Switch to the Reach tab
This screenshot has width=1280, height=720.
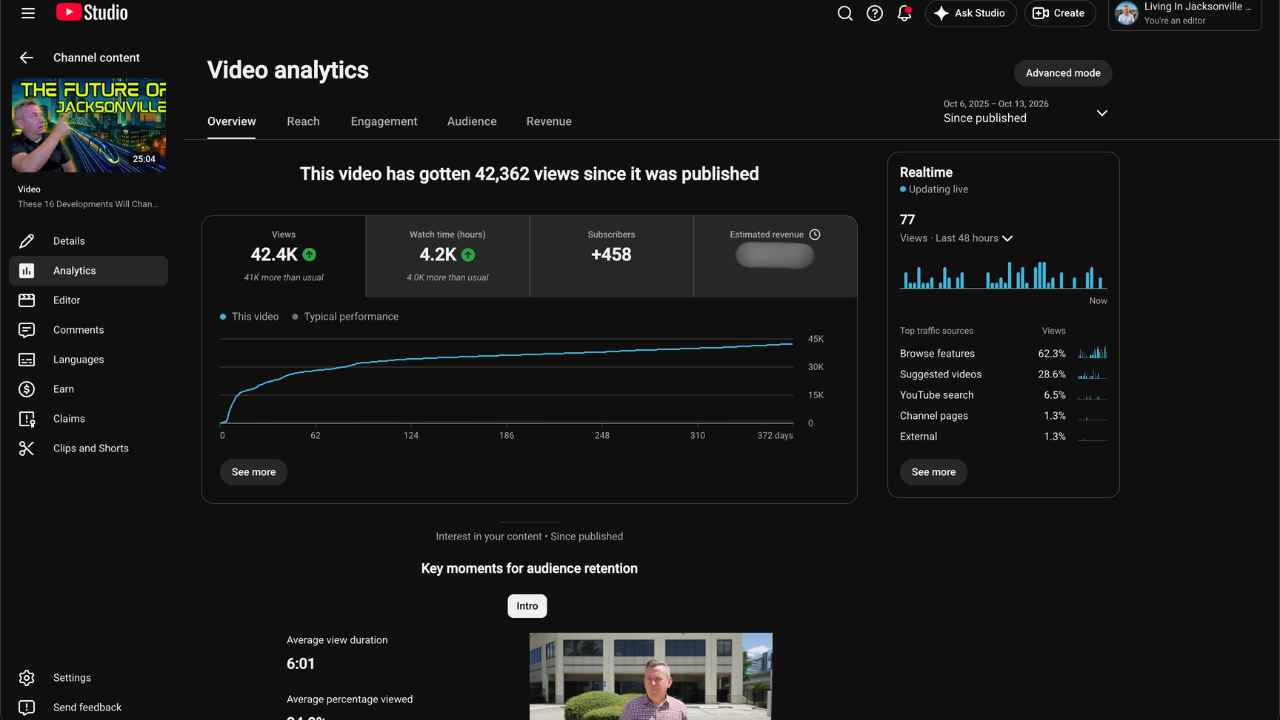(303, 121)
